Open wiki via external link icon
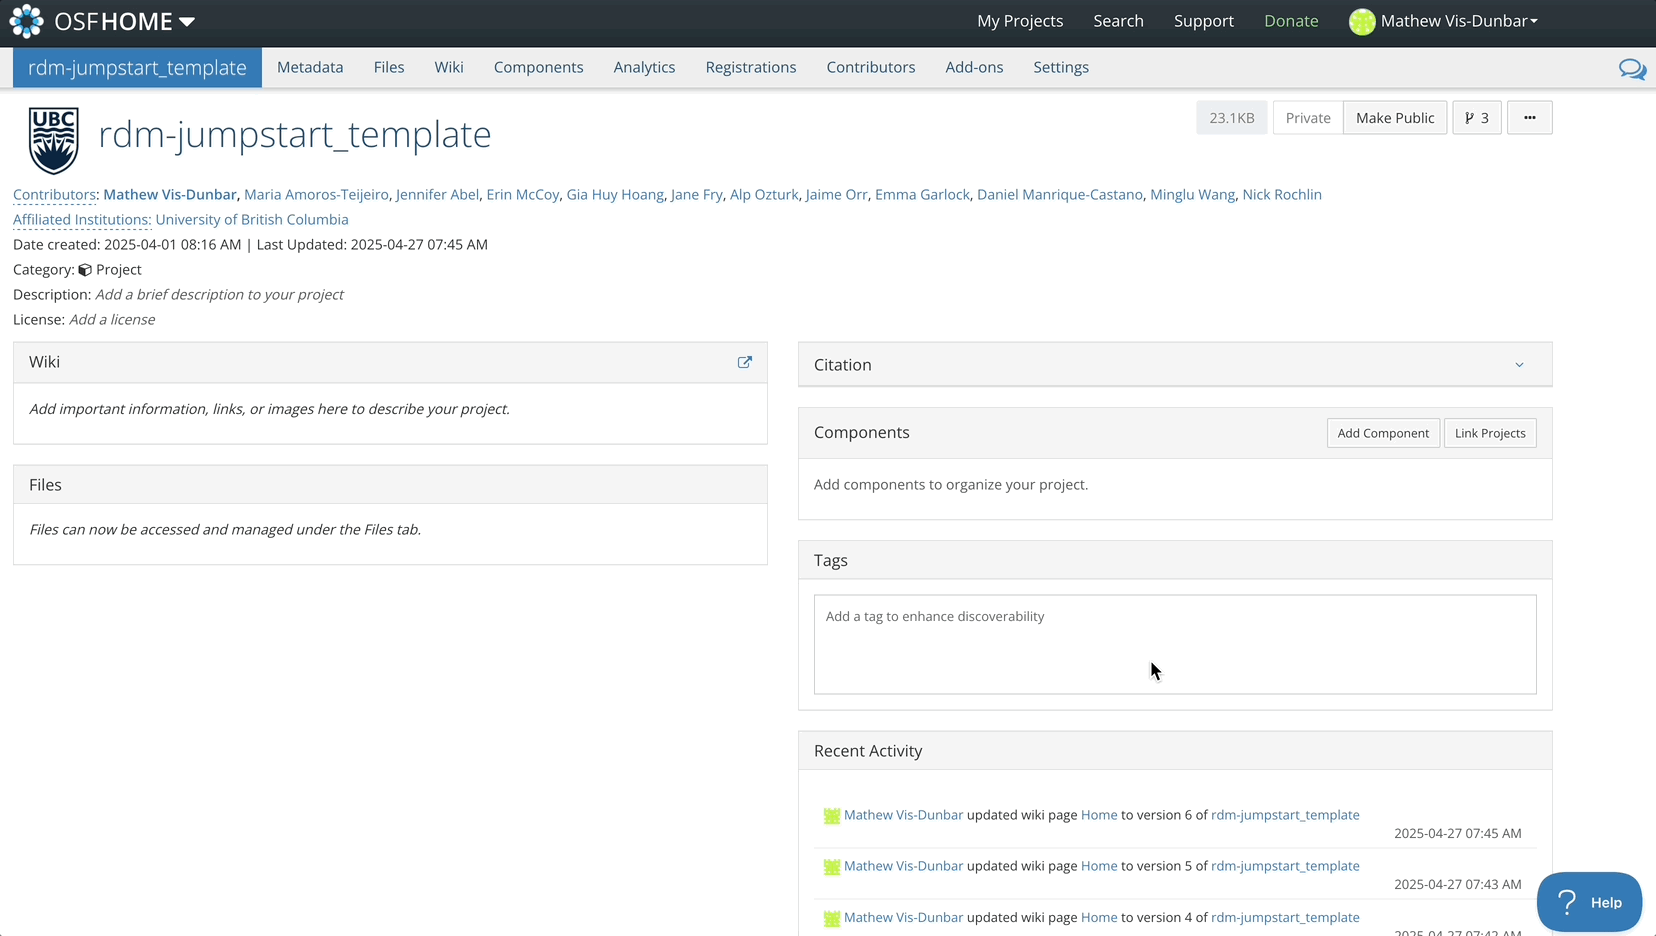This screenshot has height=936, width=1656. tap(745, 362)
